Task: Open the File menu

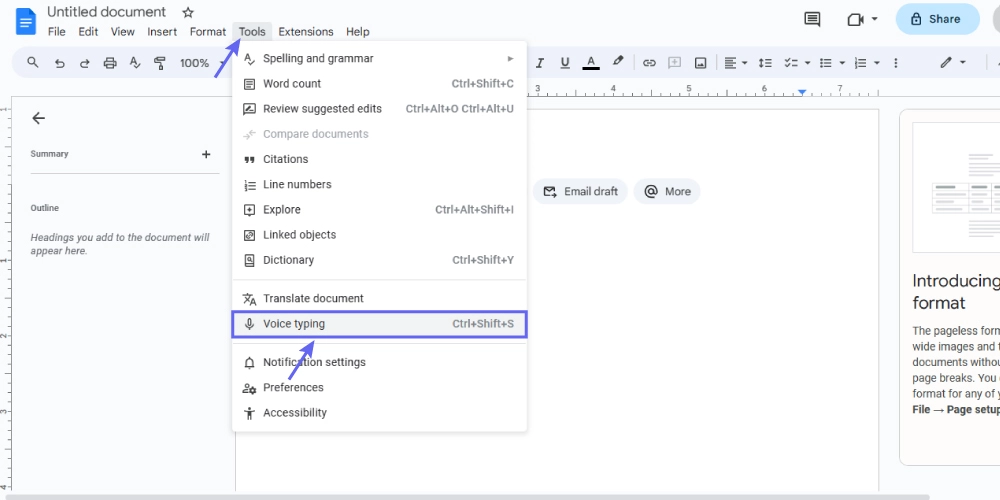Action: tap(57, 31)
